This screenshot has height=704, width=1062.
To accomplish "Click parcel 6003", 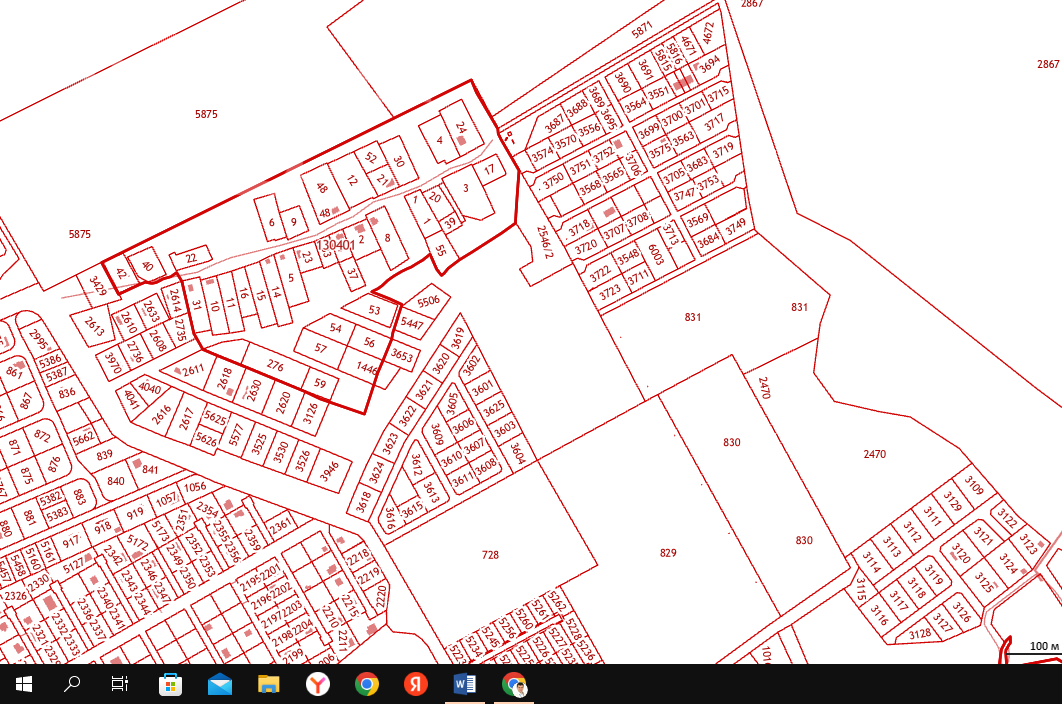I will coord(655,255).
